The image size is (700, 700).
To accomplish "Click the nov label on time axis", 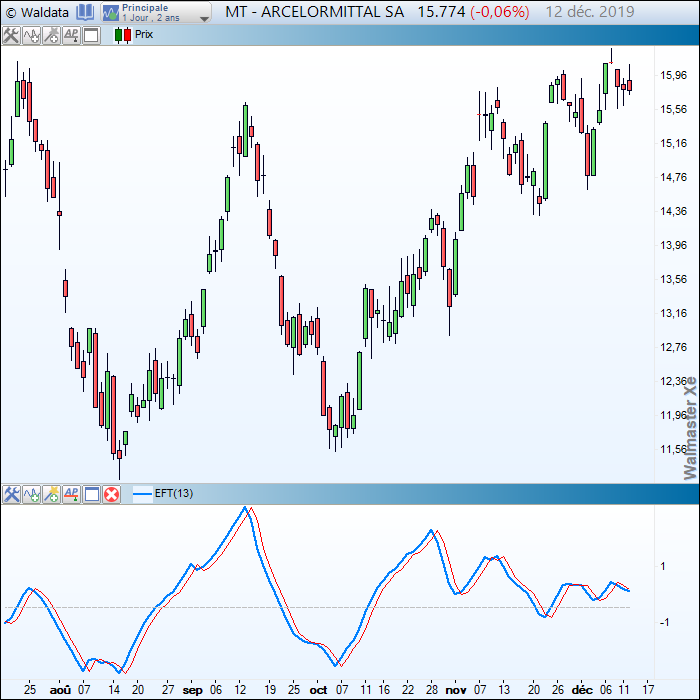I will tap(456, 690).
